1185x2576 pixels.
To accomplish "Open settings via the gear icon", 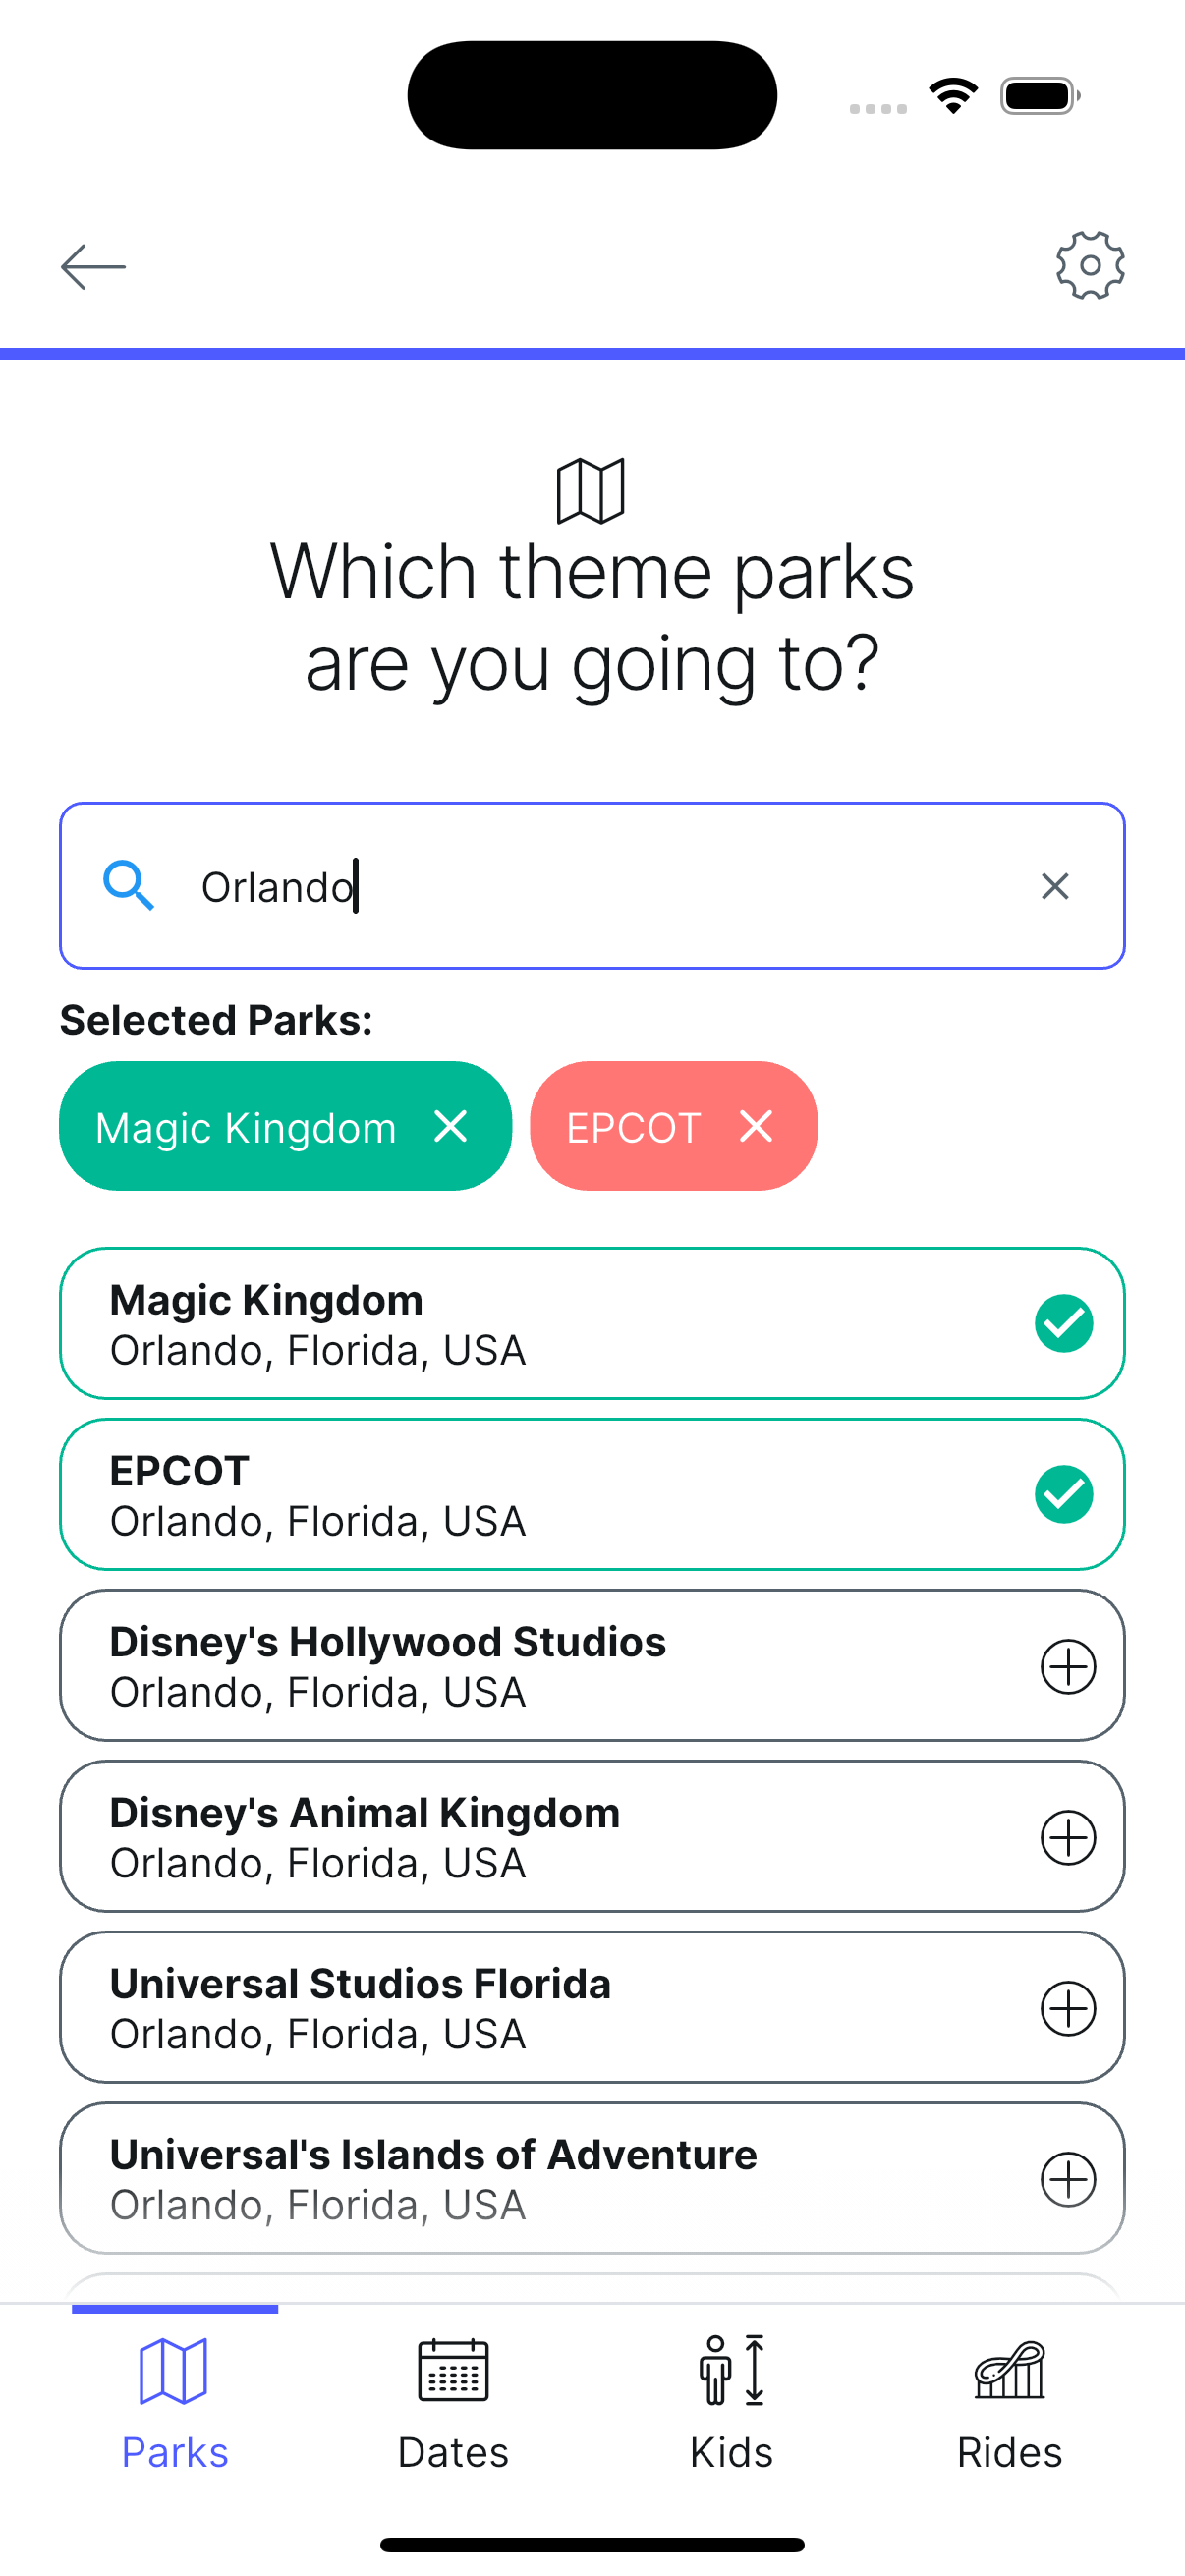I will click(x=1090, y=266).
